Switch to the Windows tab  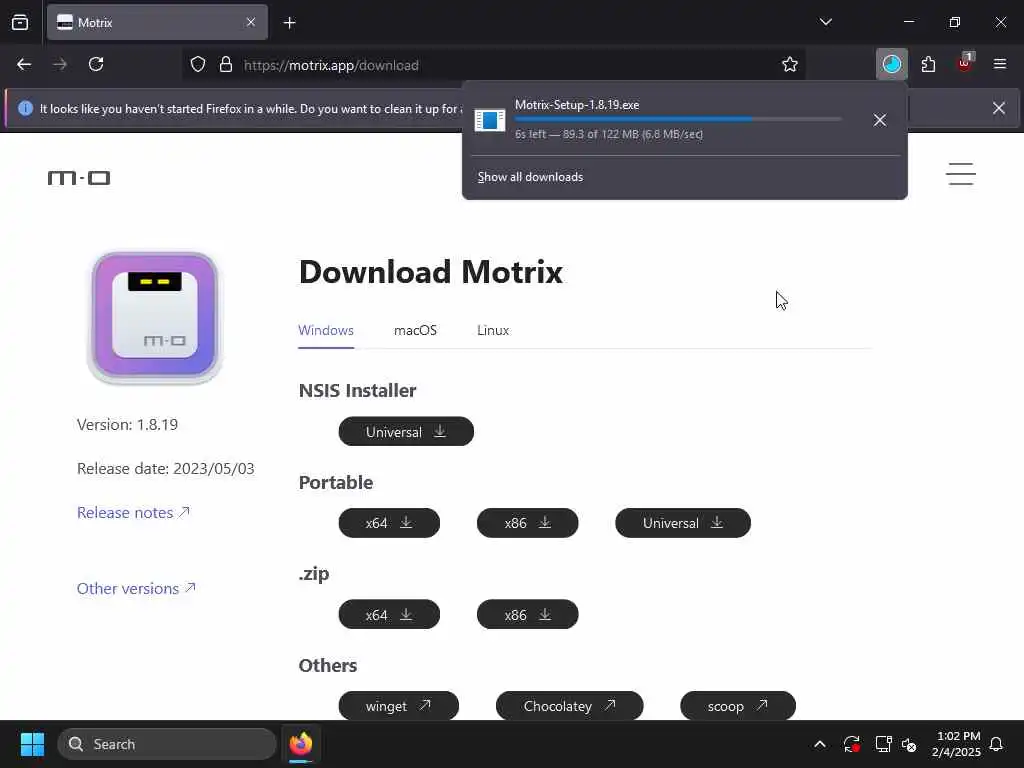click(x=326, y=330)
